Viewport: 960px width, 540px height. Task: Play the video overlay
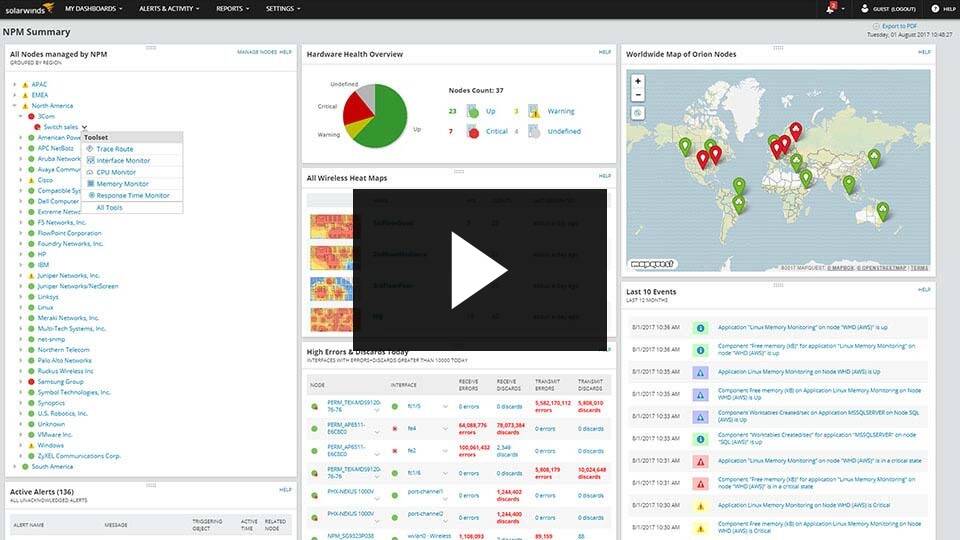coord(479,270)
